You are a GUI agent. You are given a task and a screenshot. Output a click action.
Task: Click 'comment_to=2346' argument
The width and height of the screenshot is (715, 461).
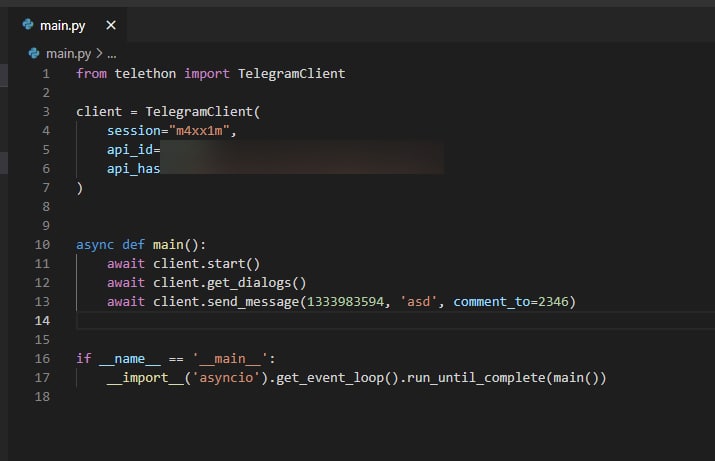click(511, 302)
